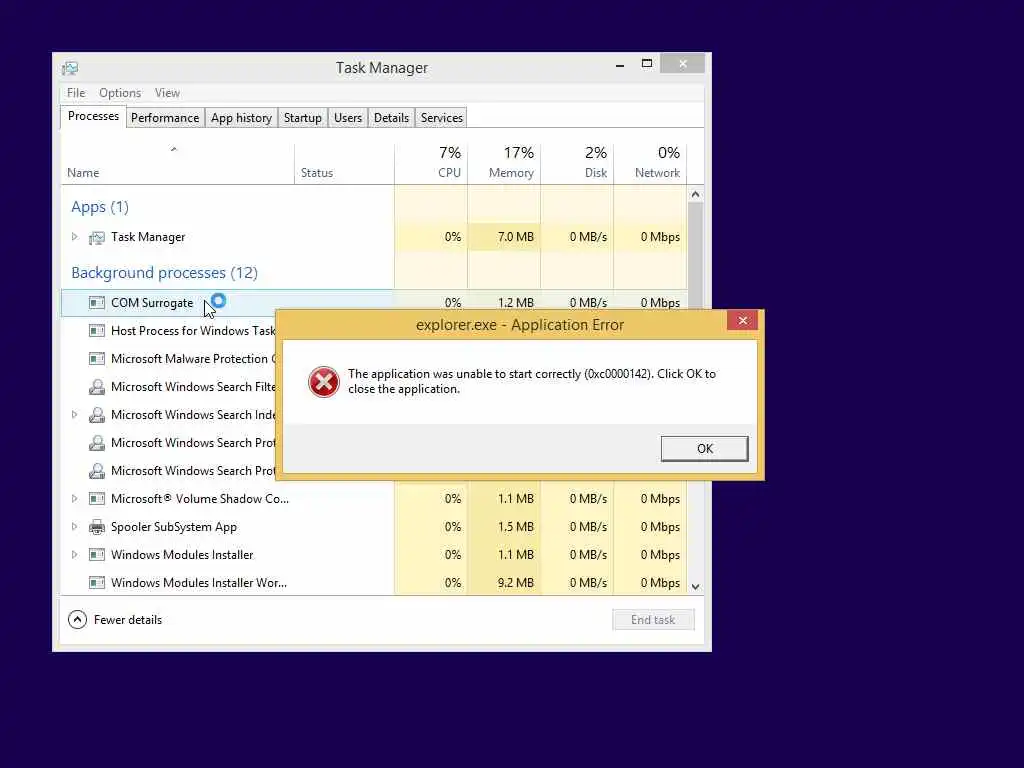Image resolution: width=1024 pixels, height=768 pixels.
Task: Open the View menu
Action: coord(167,93)
